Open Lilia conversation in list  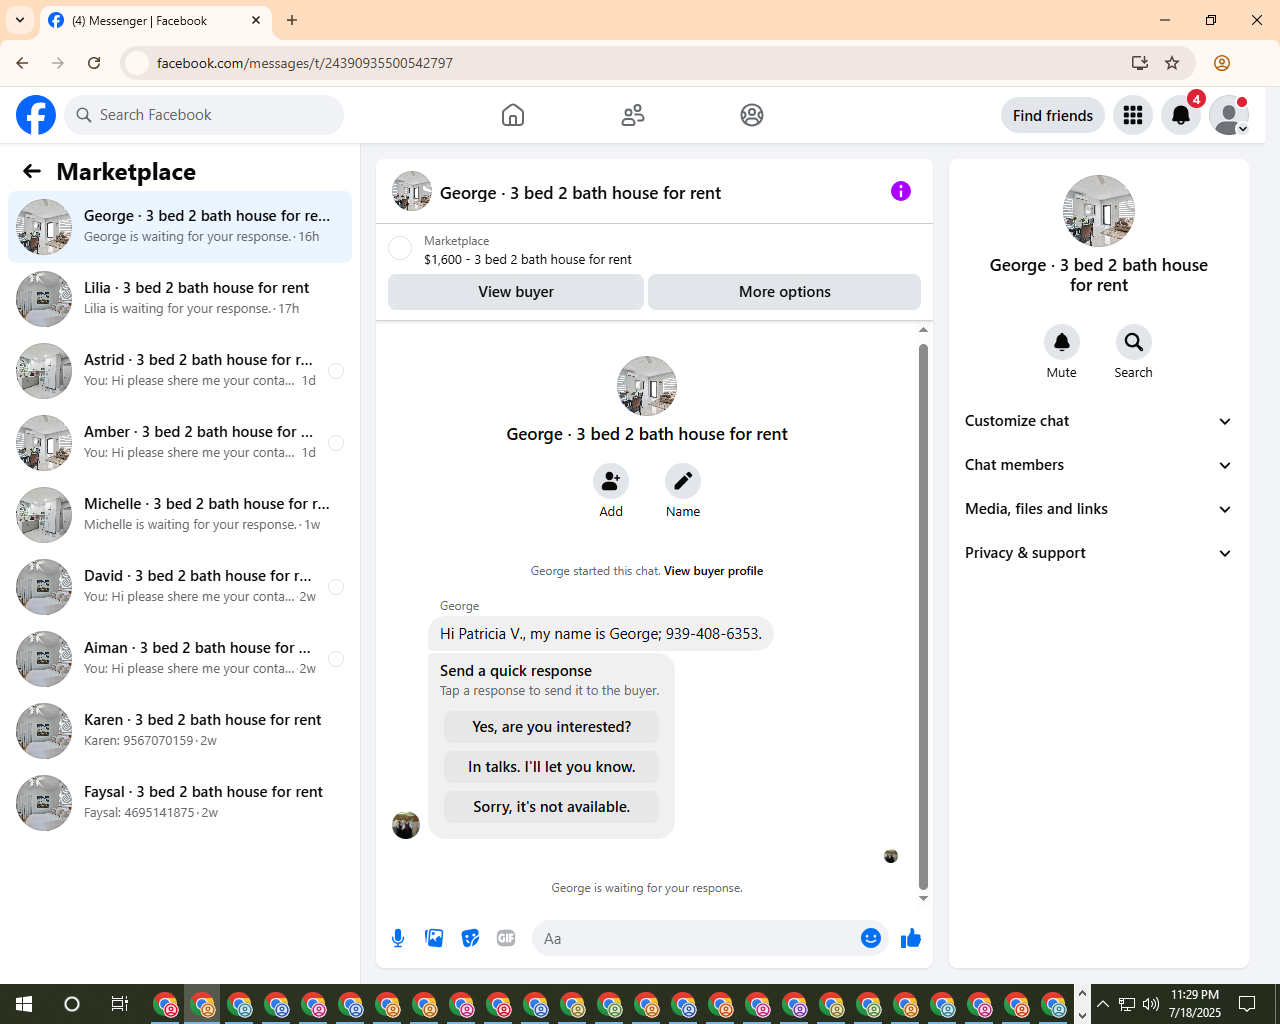pyautogui.click(x=180, y=299)
